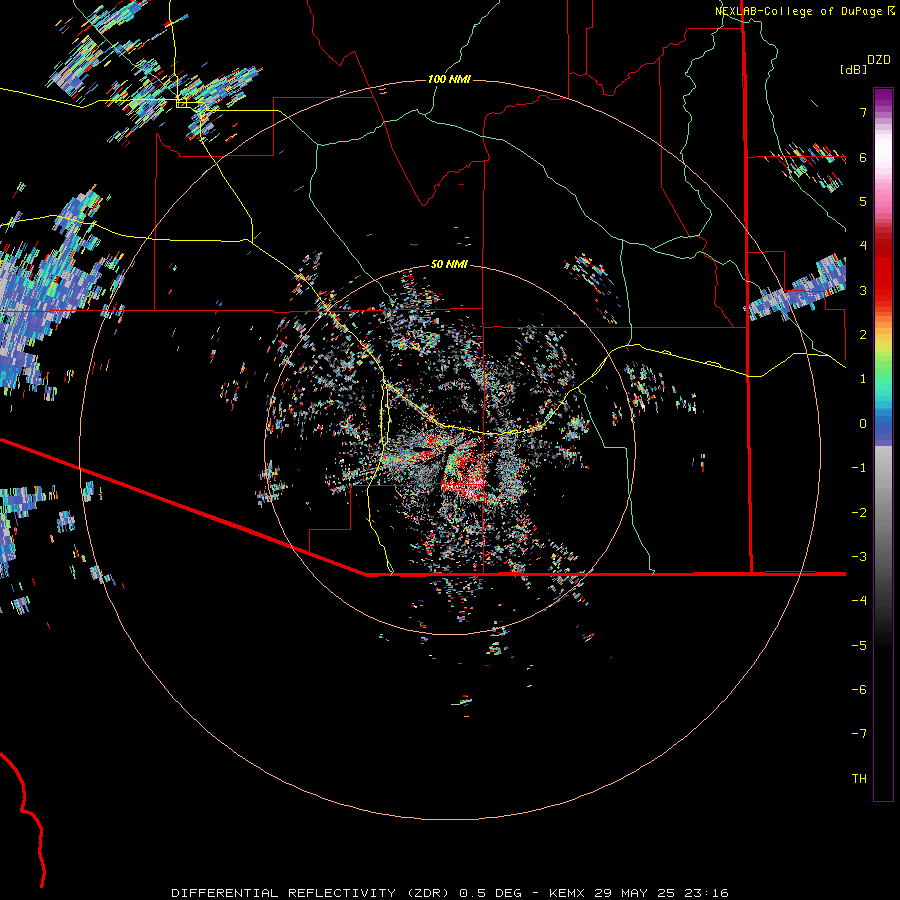This screenshot has height=900, width=900.
Task: Click the legend value -1 label
Action: click(x=859, y=468)
